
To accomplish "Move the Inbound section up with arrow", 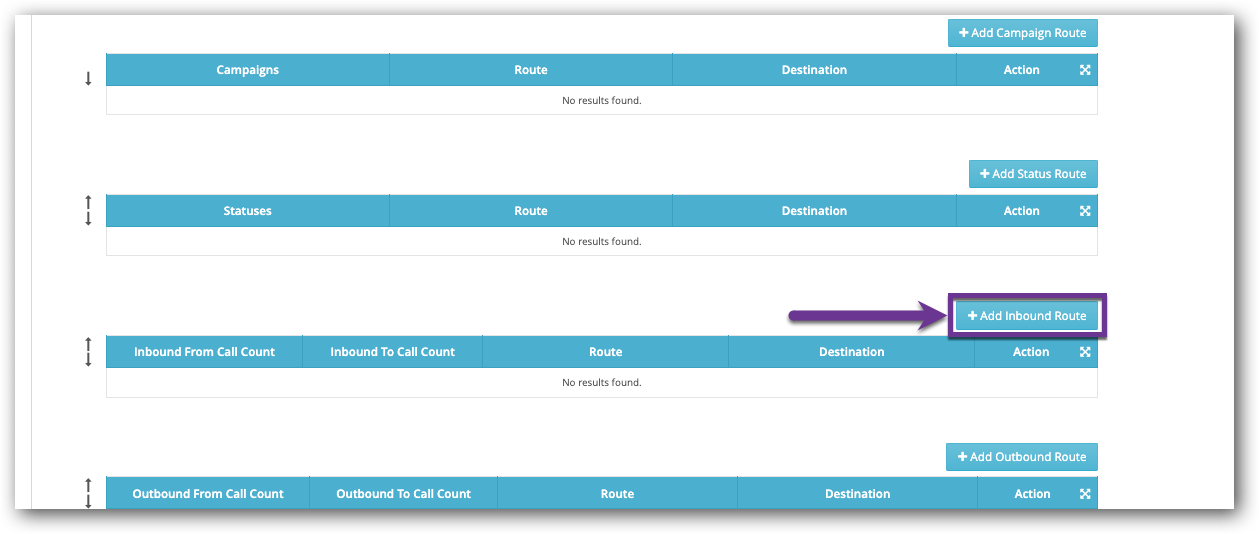I will pos(88,344).
